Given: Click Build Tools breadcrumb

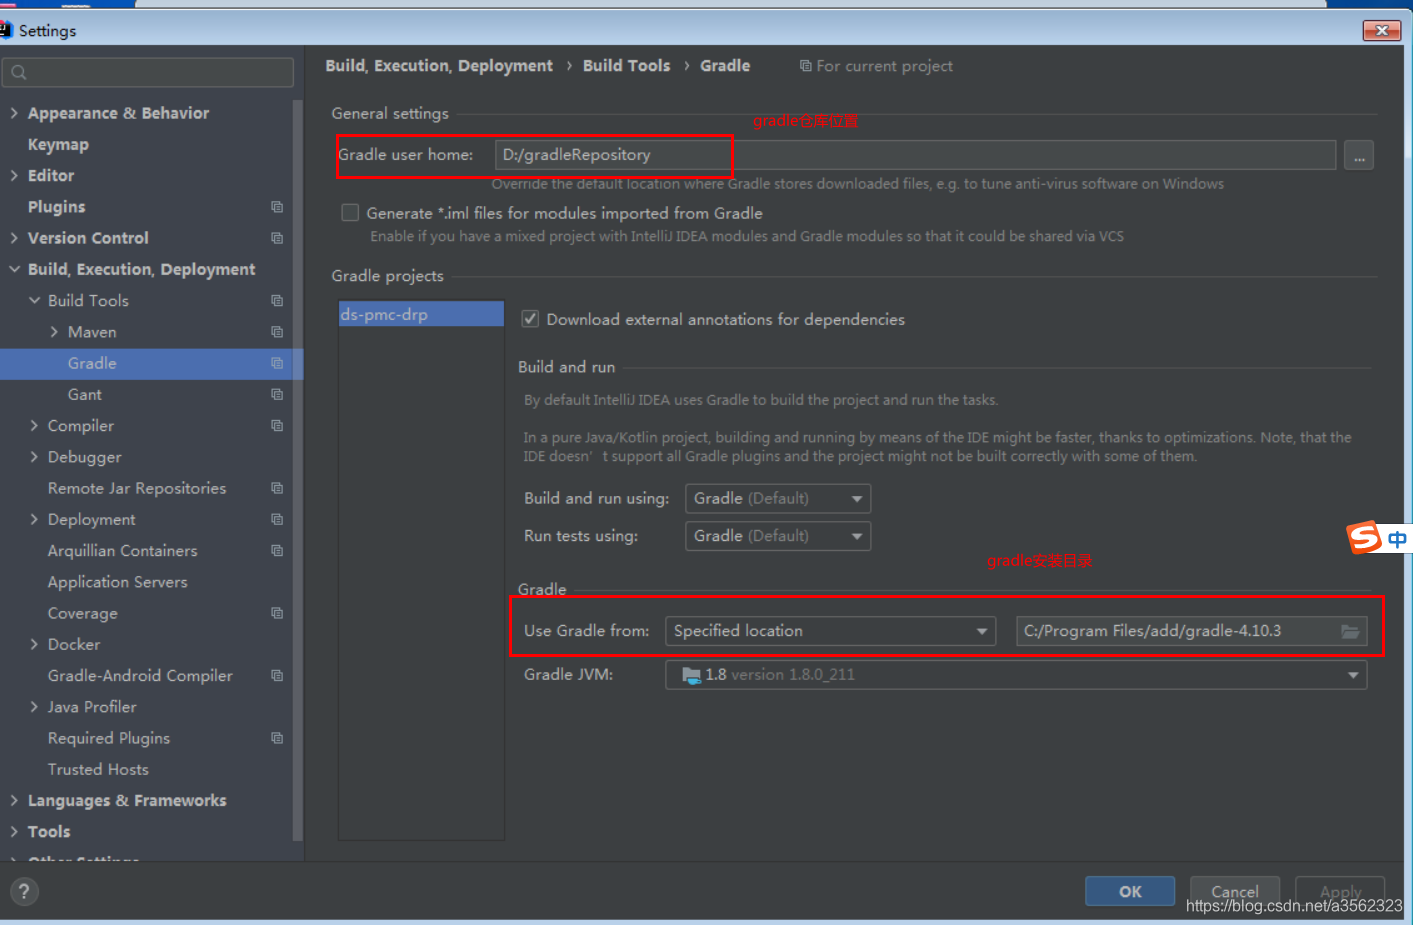Looking at the screenshot, I should pyautogui.click(x=626, y=66).
